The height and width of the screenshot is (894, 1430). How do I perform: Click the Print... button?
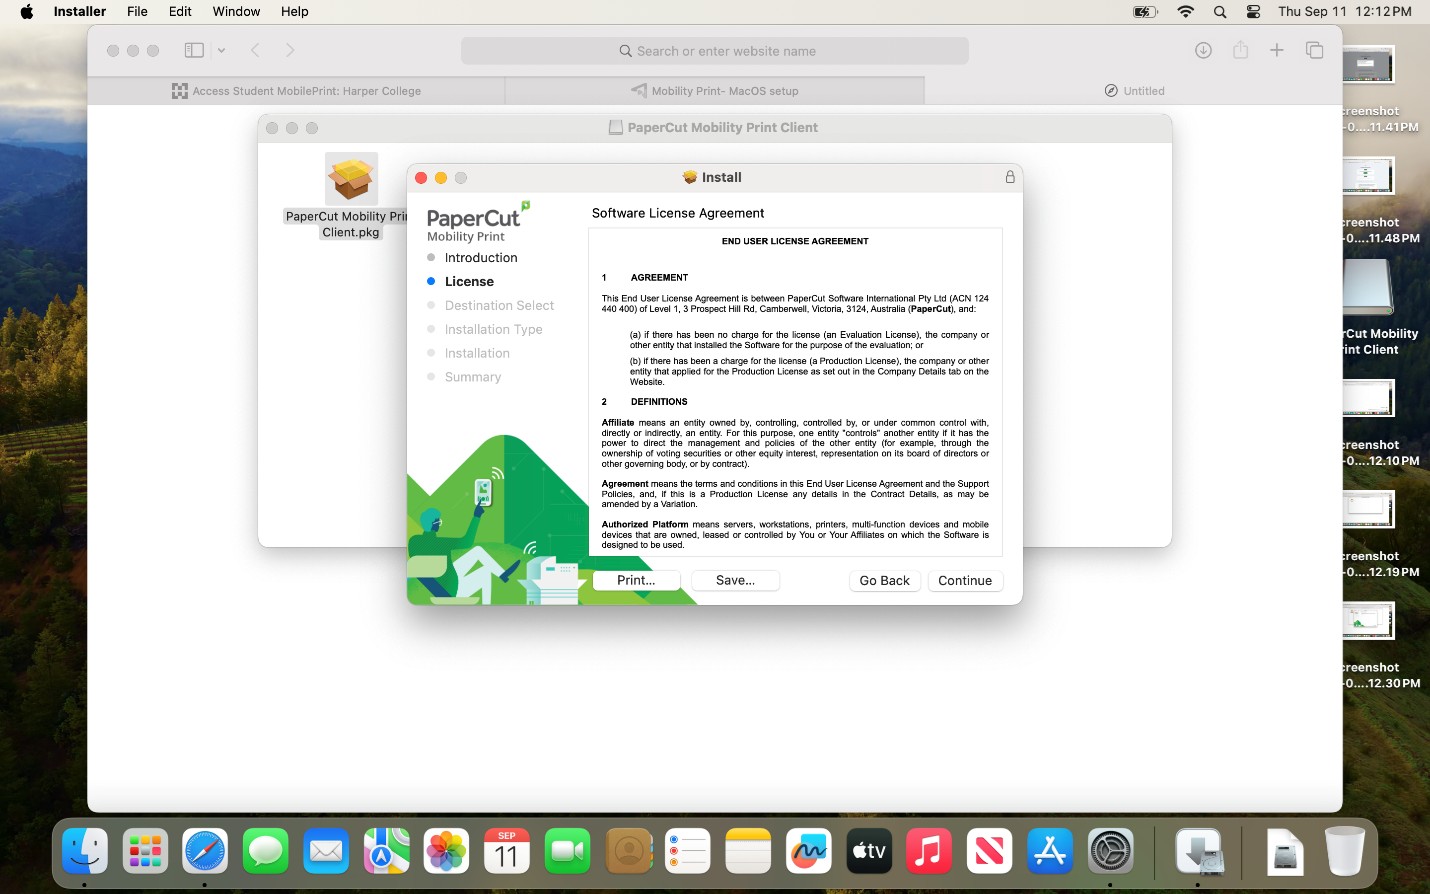(x=636, y=580)
